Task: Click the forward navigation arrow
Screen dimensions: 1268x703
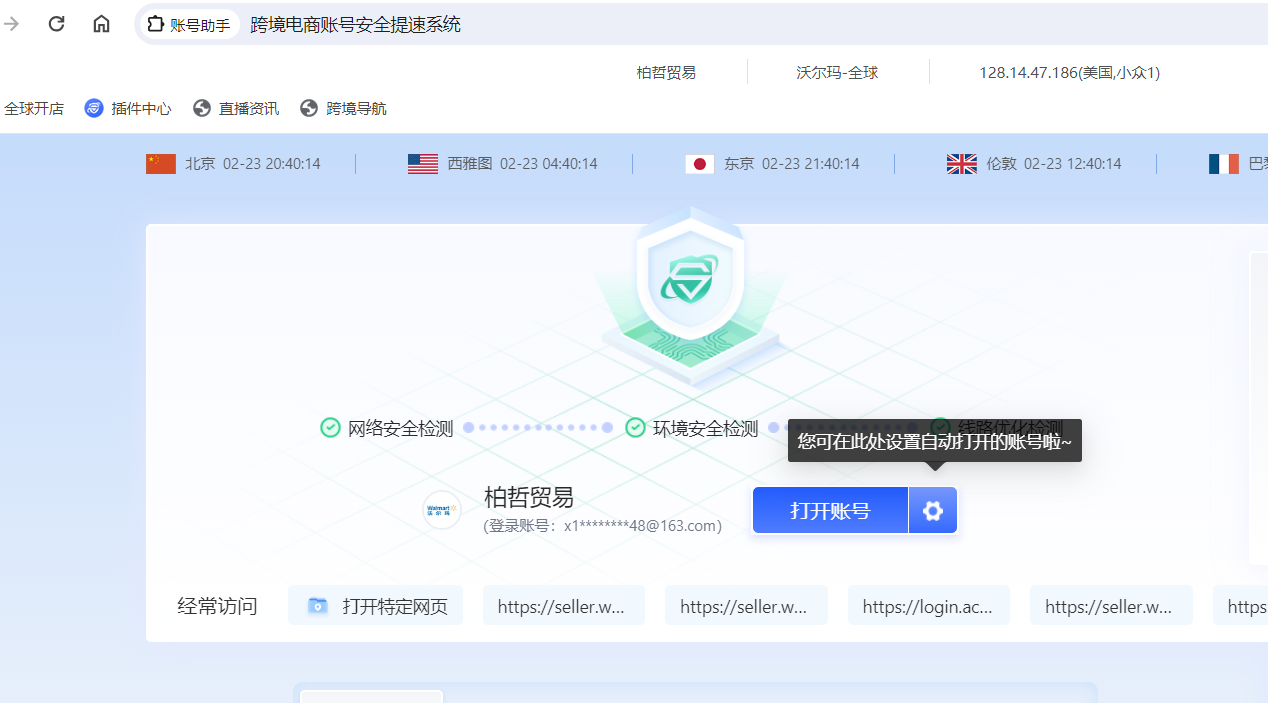Action: [x=11, y=24]
